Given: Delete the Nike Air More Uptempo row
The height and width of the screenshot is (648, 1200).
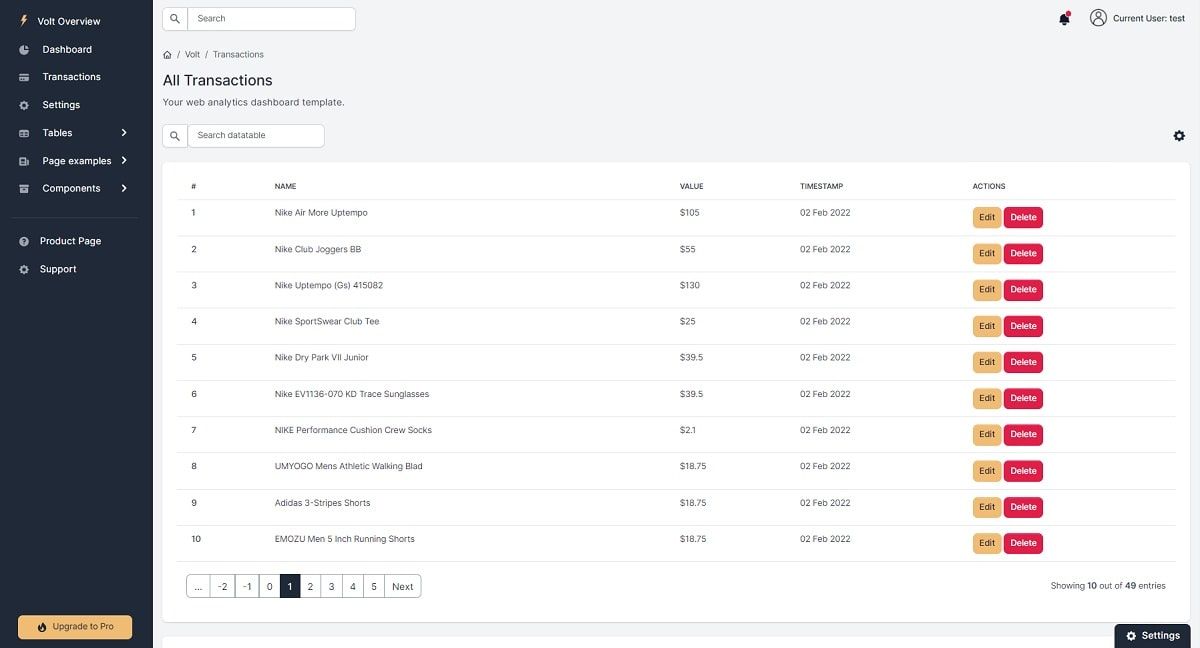Looking at the screenshot, I should click(x=1023, y=218).
